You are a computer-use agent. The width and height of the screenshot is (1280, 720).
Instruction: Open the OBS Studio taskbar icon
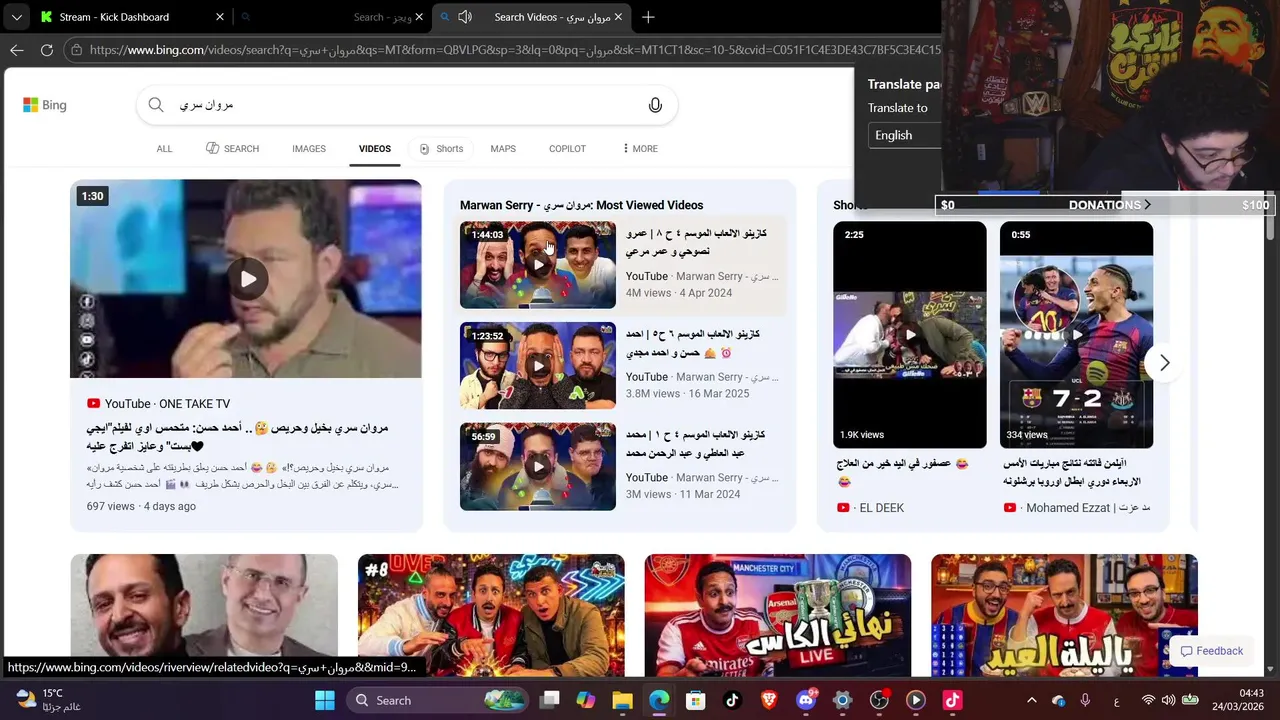tap(879, 700)
